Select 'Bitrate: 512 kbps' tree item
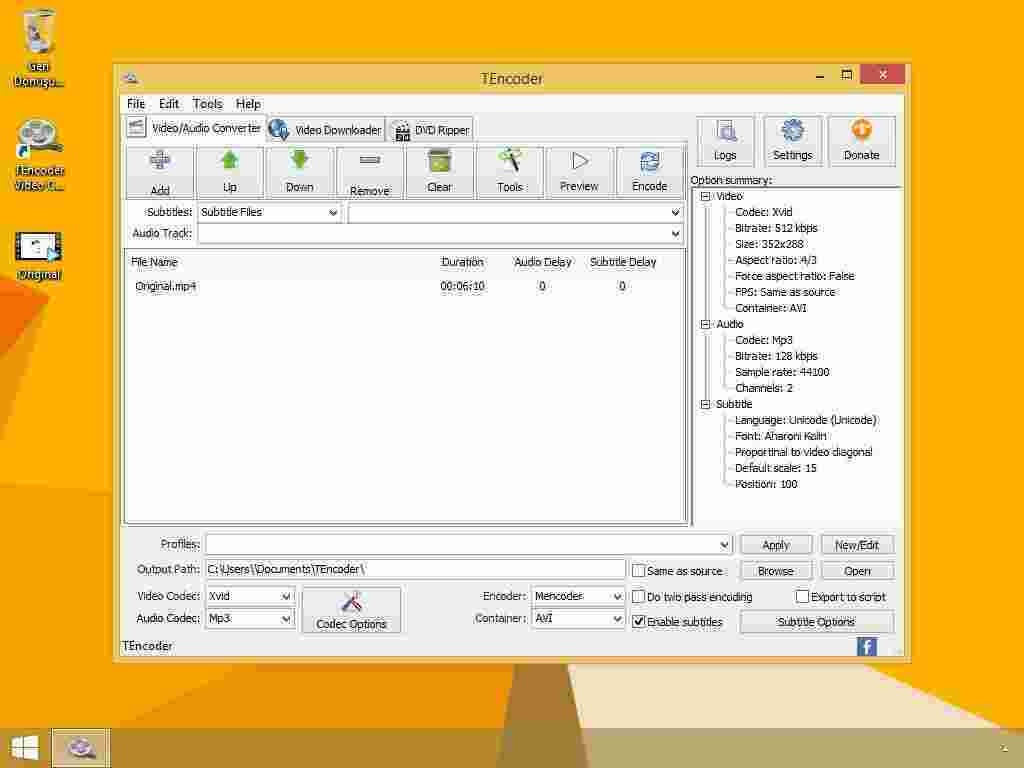The width and height of the screenshot is (1024, 768). (776, 228)
